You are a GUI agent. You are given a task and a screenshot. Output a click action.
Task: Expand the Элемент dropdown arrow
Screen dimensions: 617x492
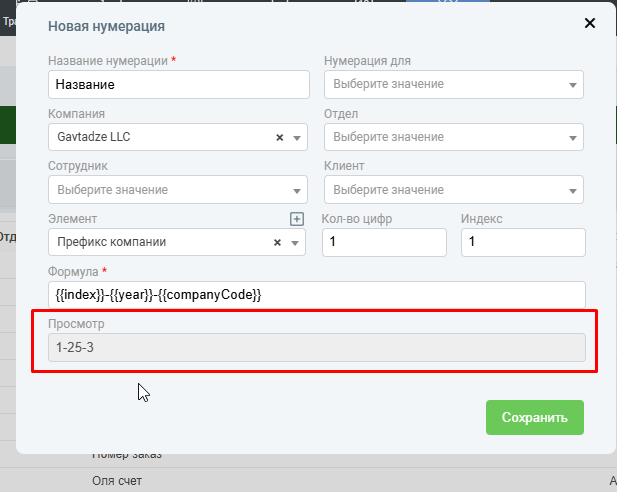tap(297, 243)
